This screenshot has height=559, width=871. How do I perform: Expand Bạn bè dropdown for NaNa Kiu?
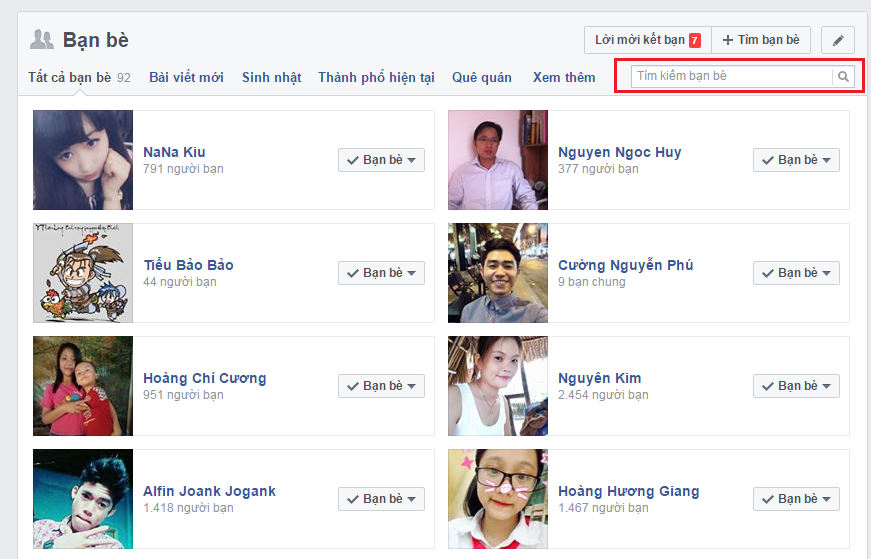point(381,160)
